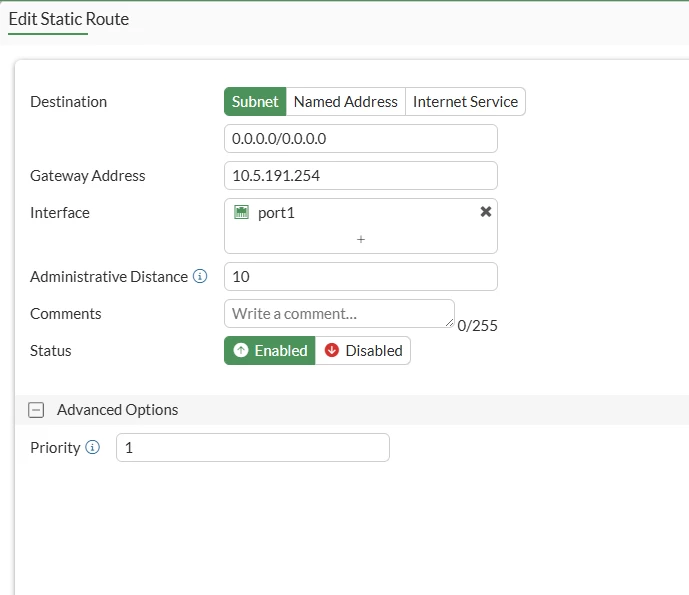
Task: Set Status to Enabled
Action: (x=269, y=351)
